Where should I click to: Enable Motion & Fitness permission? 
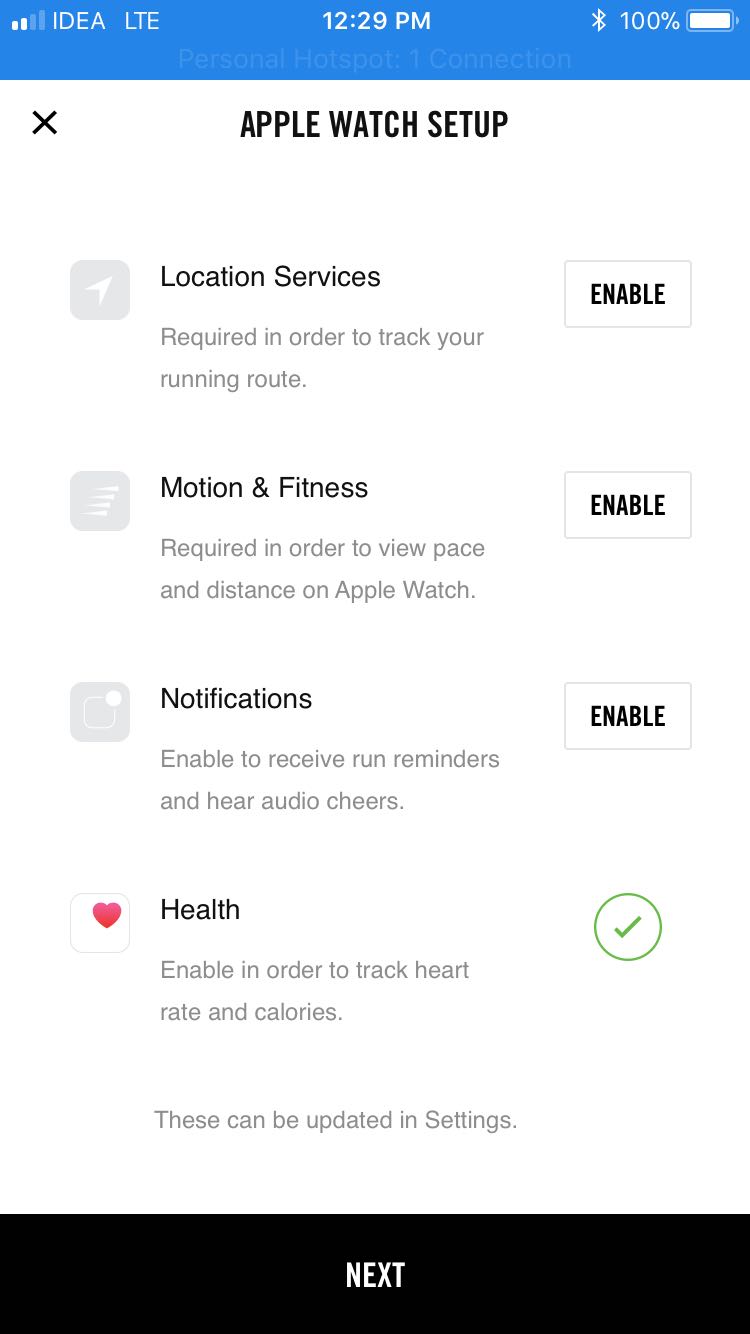pos(627,505)
